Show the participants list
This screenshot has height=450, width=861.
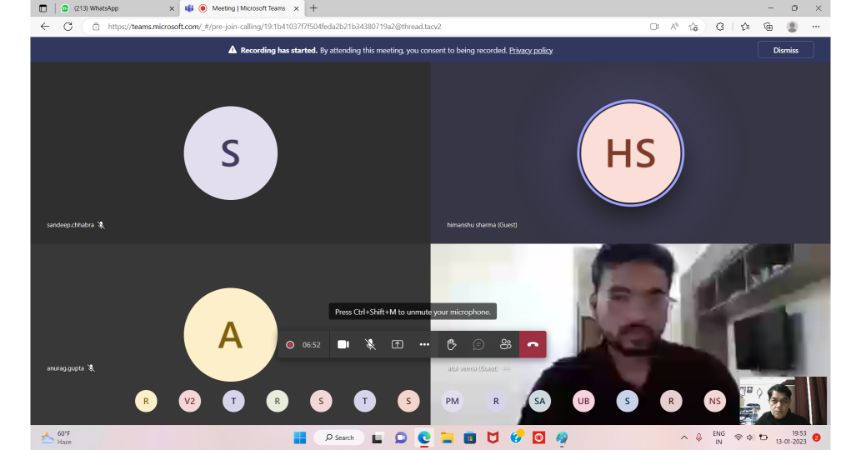505,344
